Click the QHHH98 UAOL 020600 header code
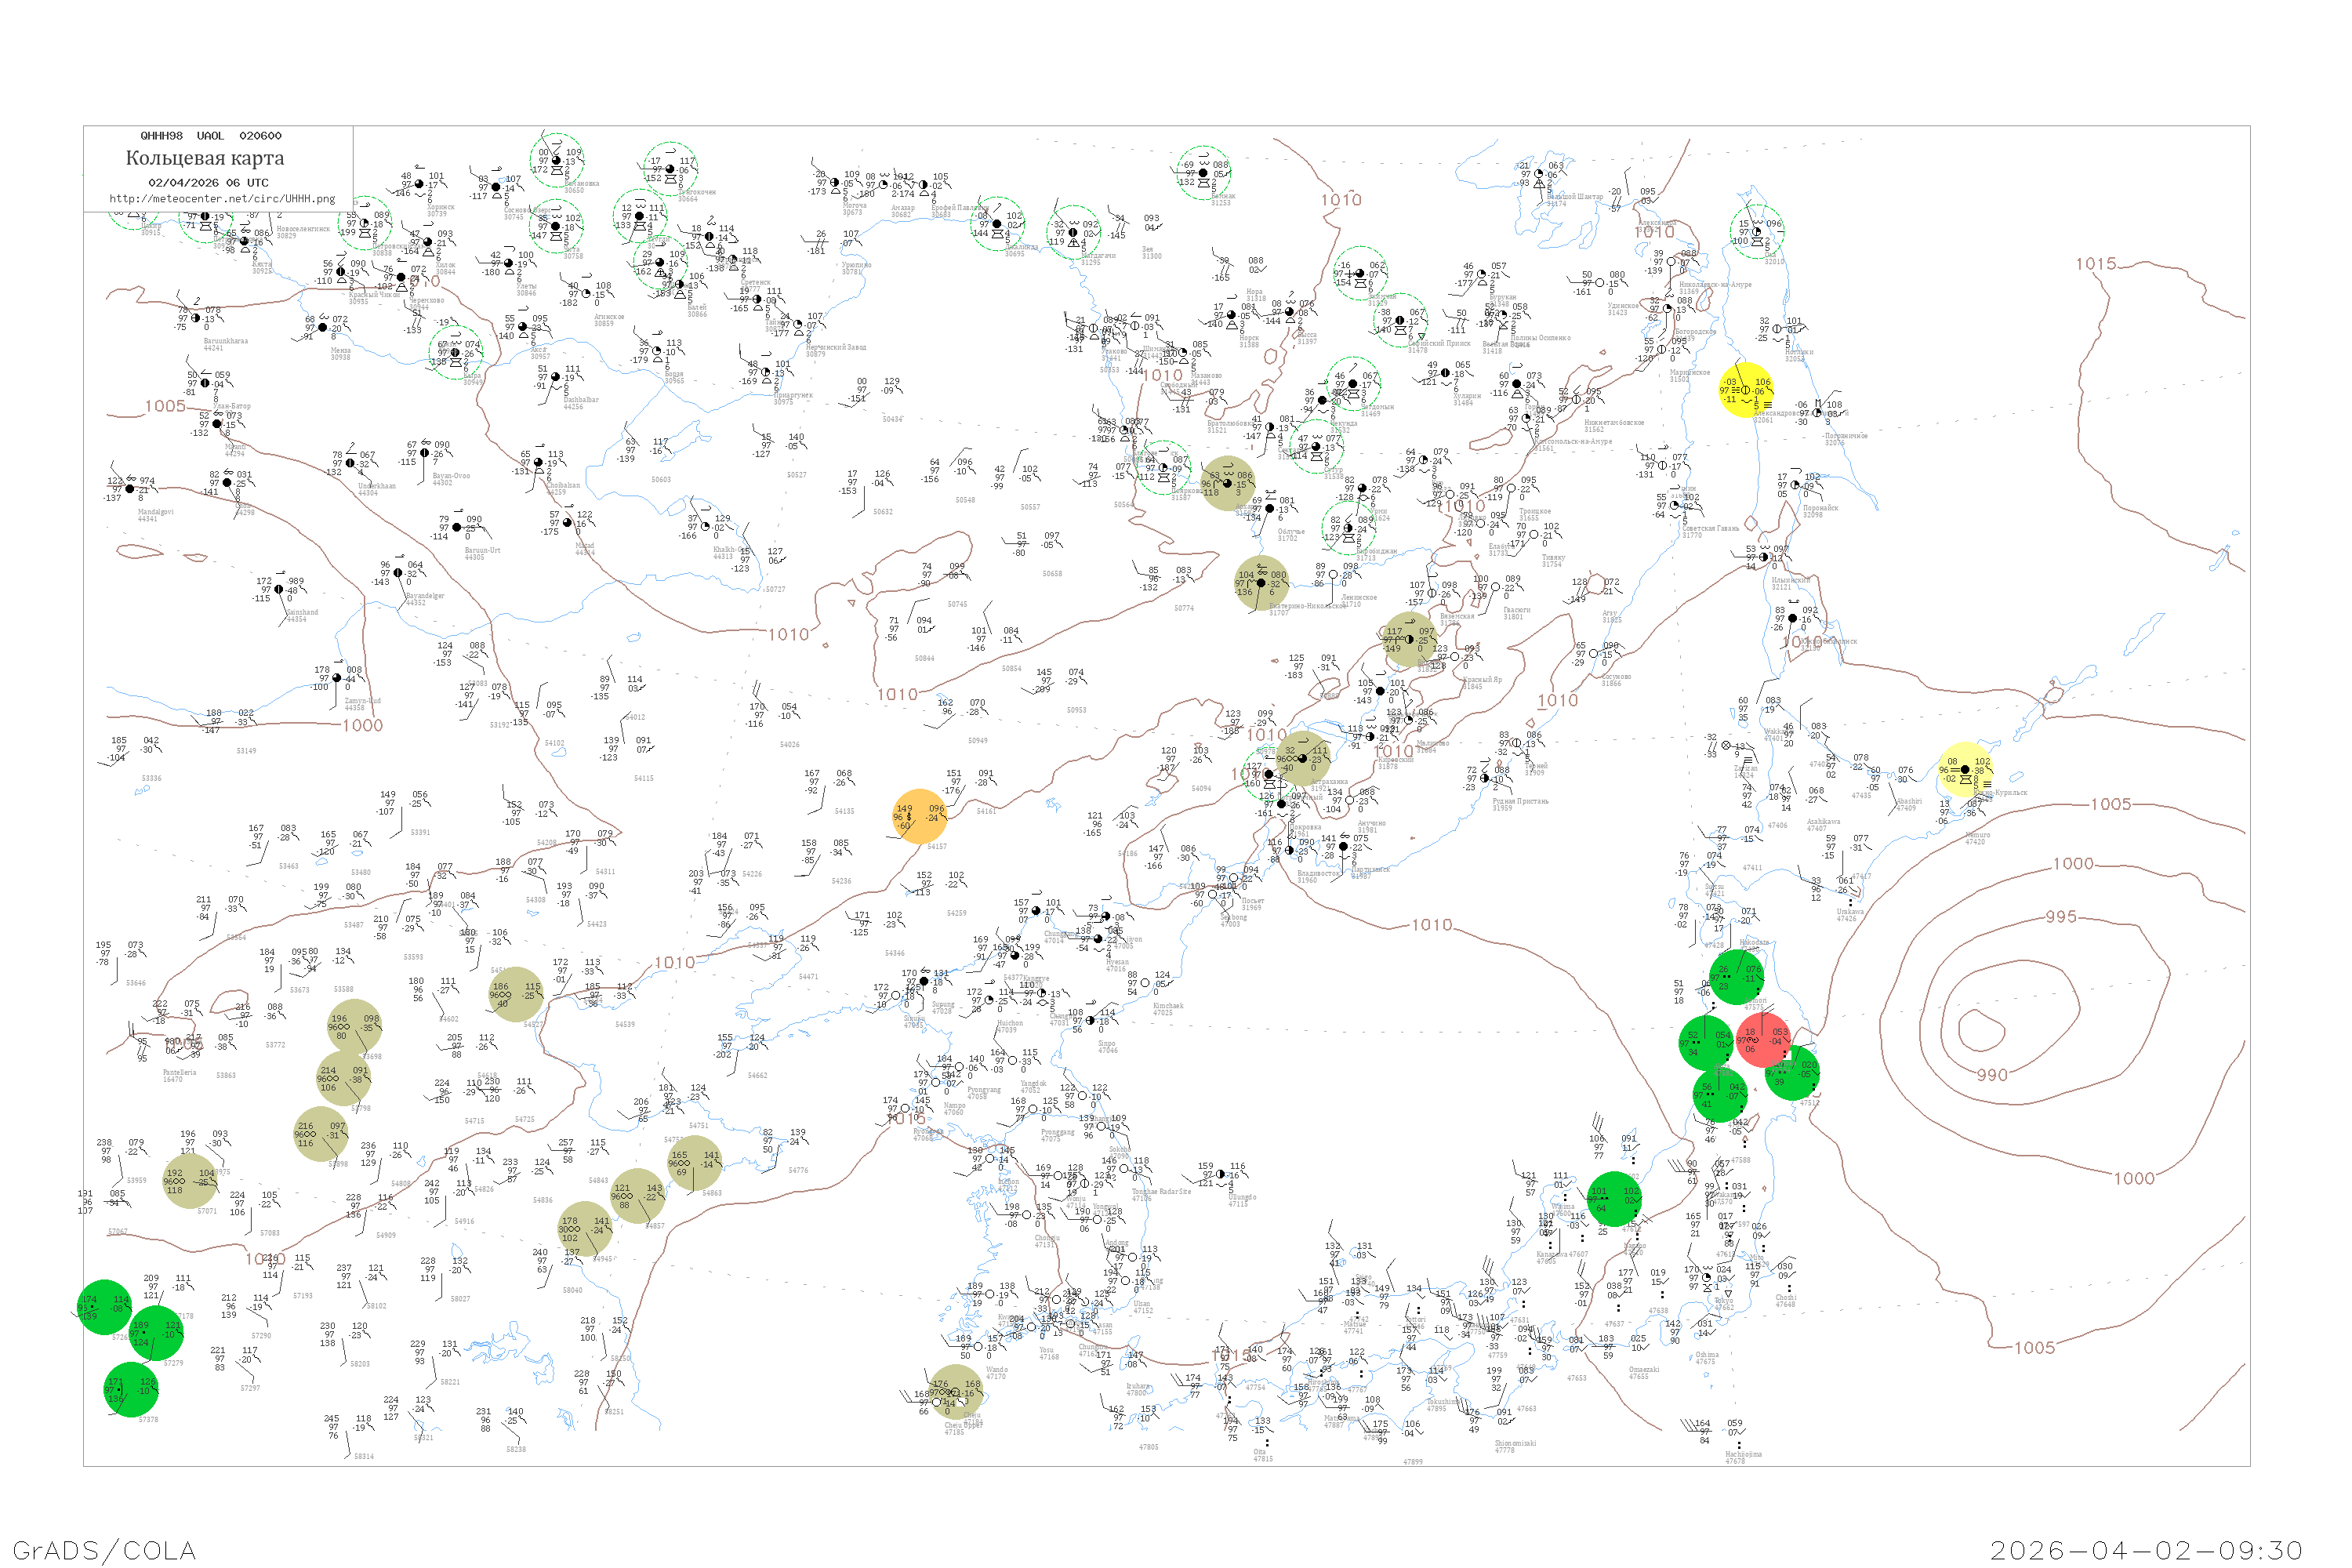Screen dimensions: 2352x1568 click(210, 136)
